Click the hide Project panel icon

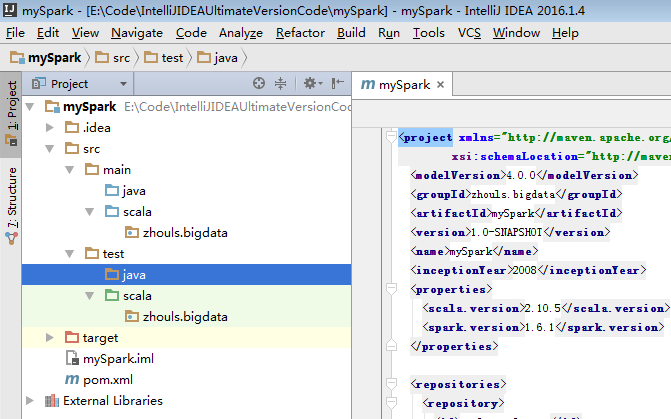tap(338, 83)
